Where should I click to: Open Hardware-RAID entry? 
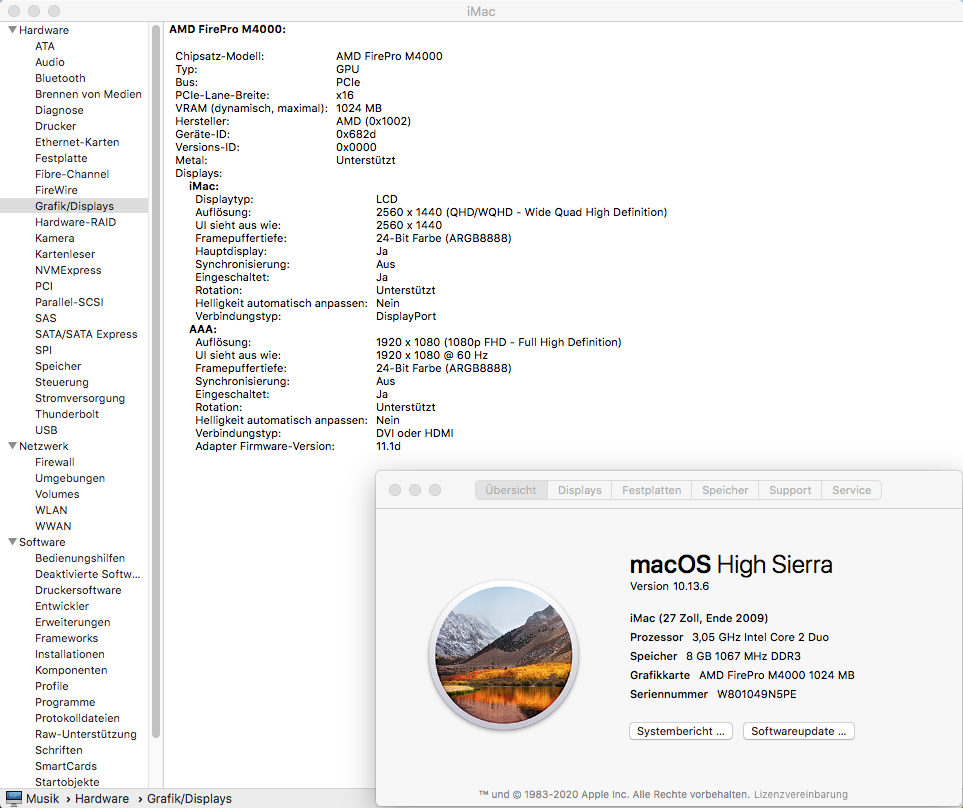[x=76, y=222]
